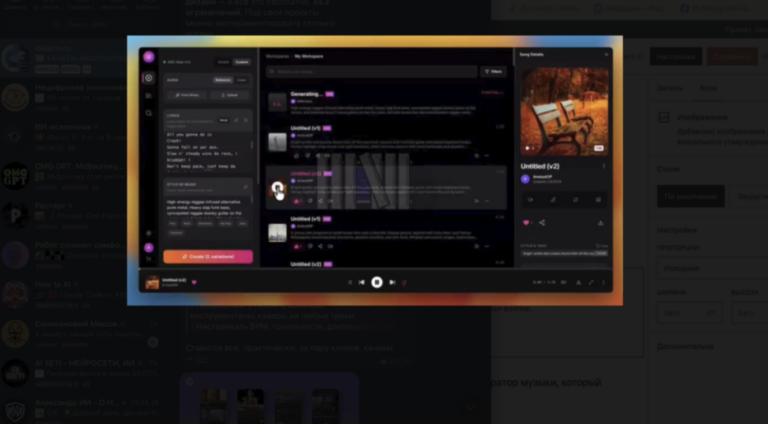Skip to previous track in player
This screenshot has width=768, height=424.
361,283
